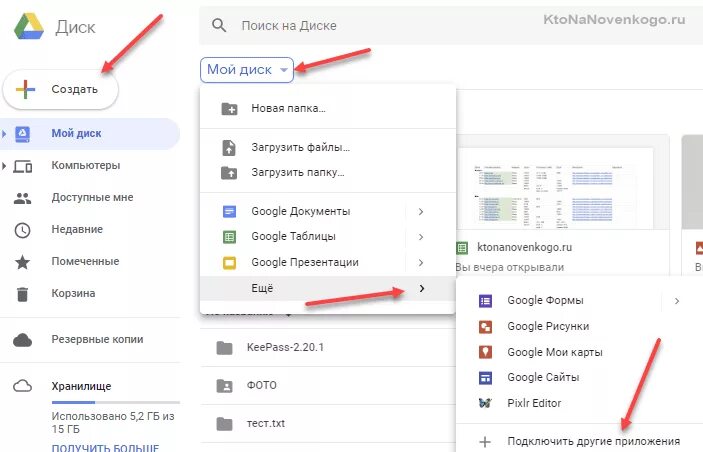The image size is (703, 452).
Task: Click the green Google Sheets icon
Action: [x=229, y=237]
